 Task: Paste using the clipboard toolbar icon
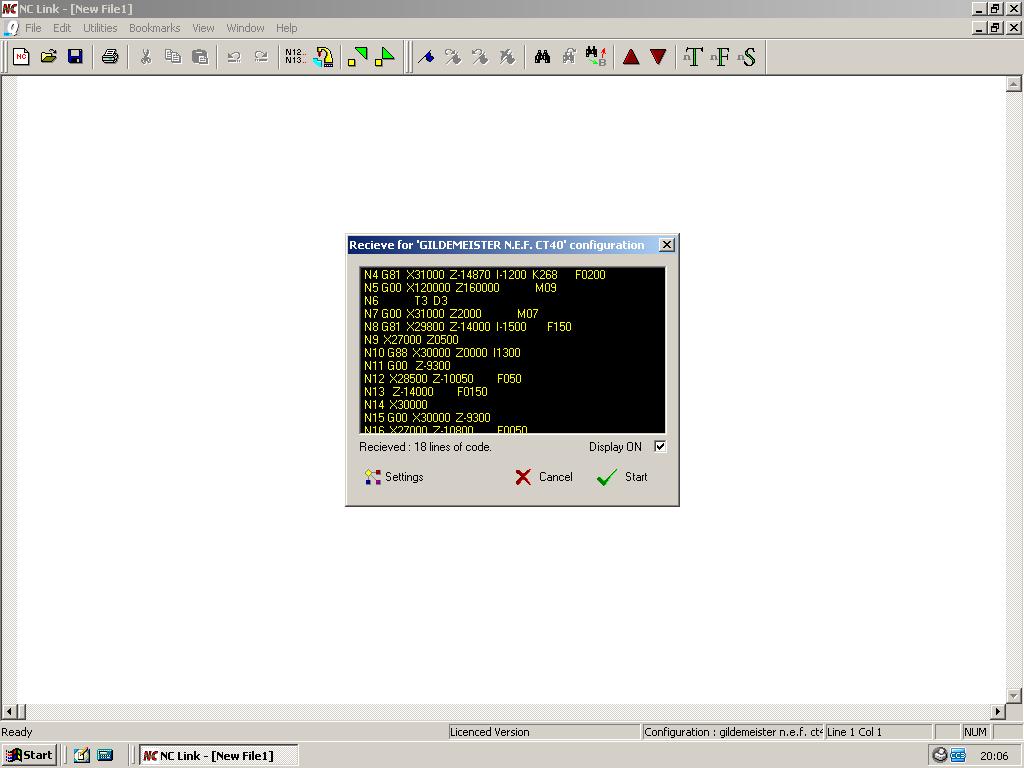(200, 57)
